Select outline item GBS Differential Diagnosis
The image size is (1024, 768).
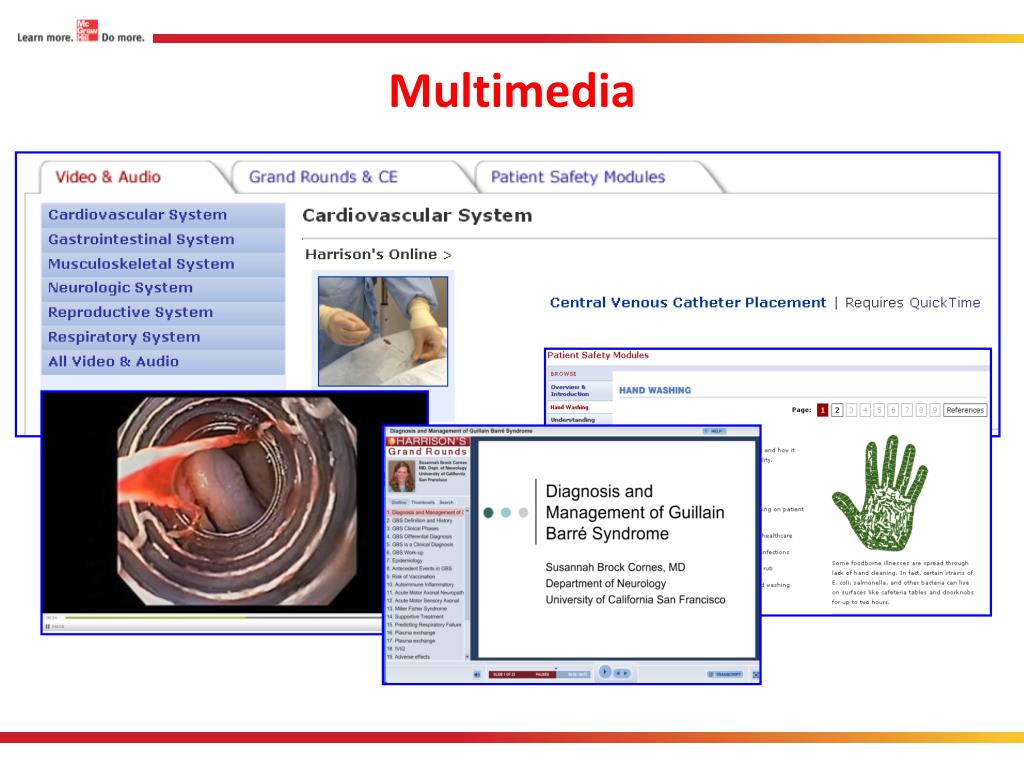point(419,536)
